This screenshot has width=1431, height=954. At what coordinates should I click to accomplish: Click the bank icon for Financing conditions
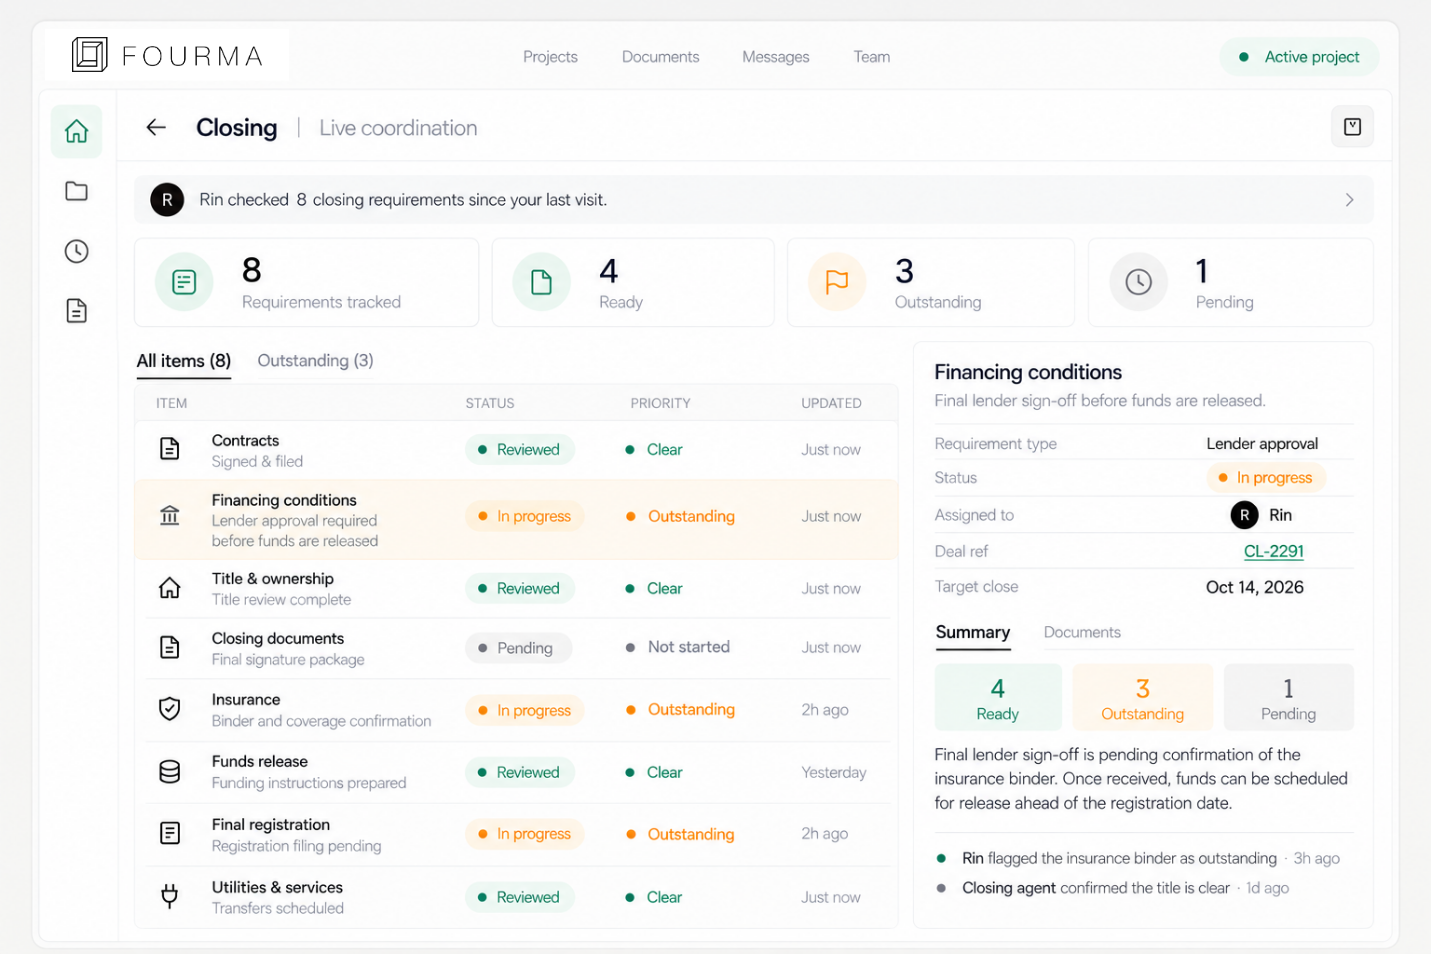(170, 516)
